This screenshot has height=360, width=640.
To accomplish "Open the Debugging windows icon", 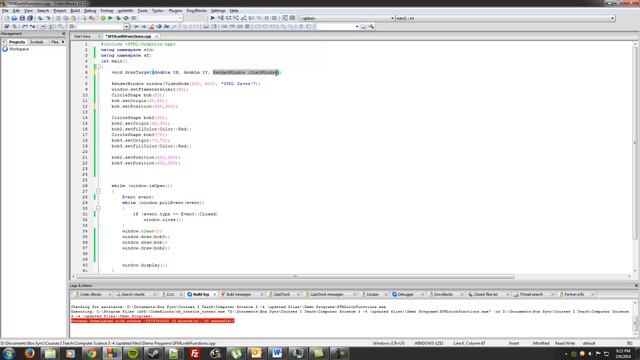I will click(x=285, y=18).
